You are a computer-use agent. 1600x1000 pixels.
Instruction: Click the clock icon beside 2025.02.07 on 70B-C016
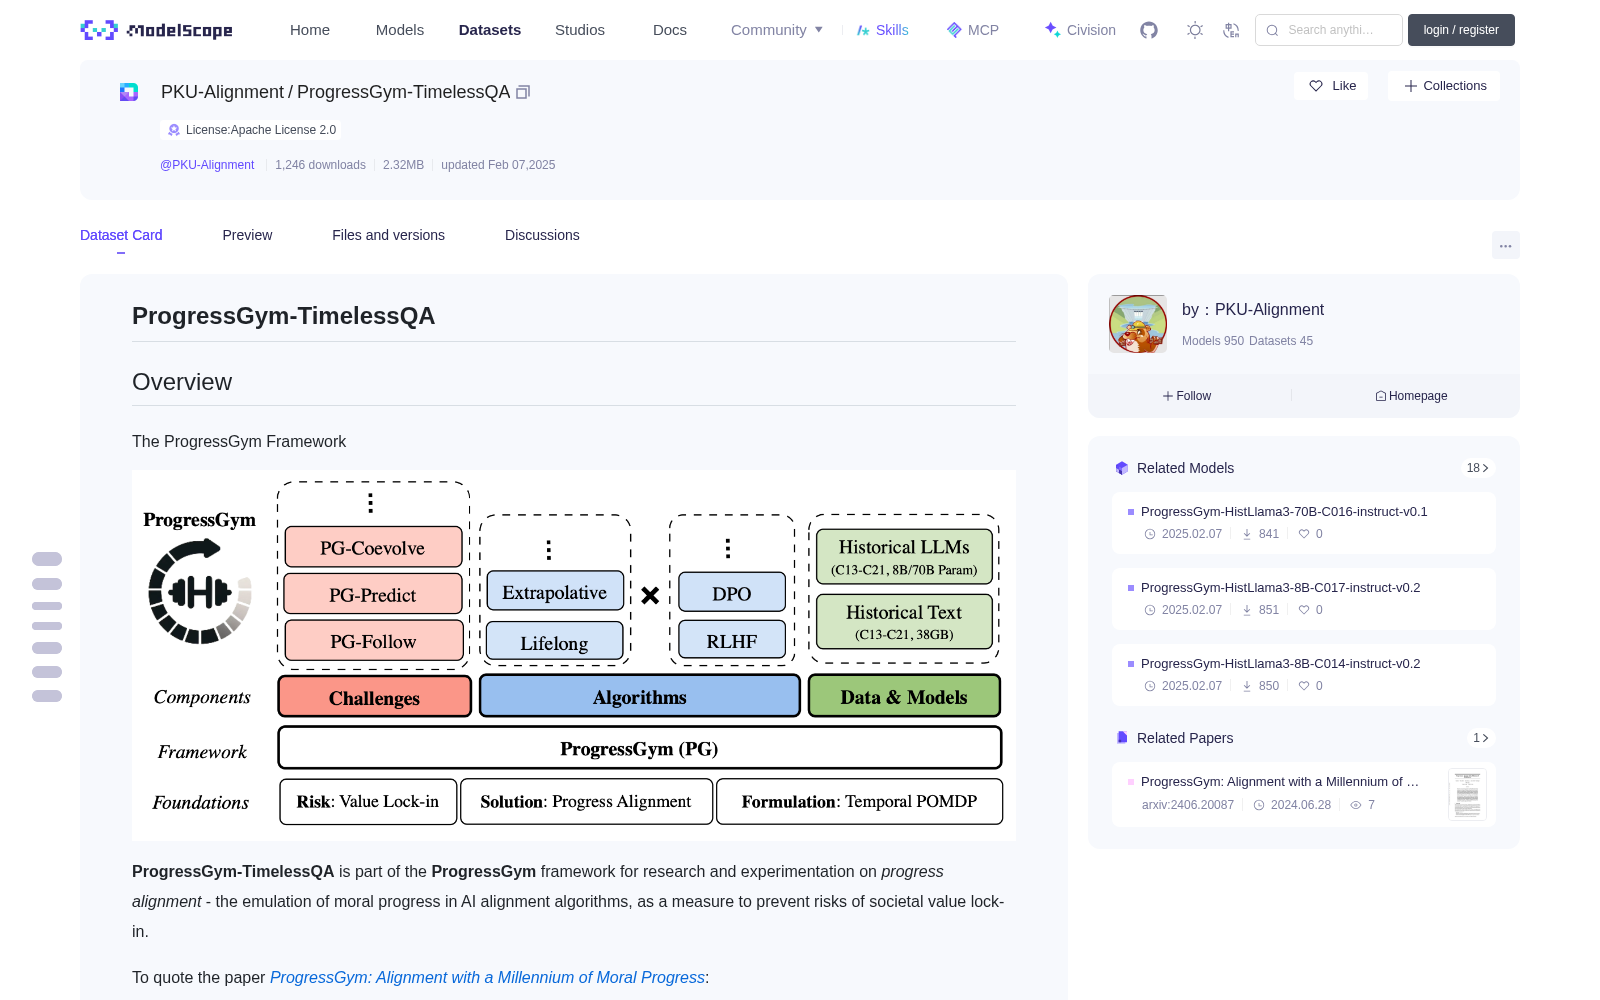1150,534
